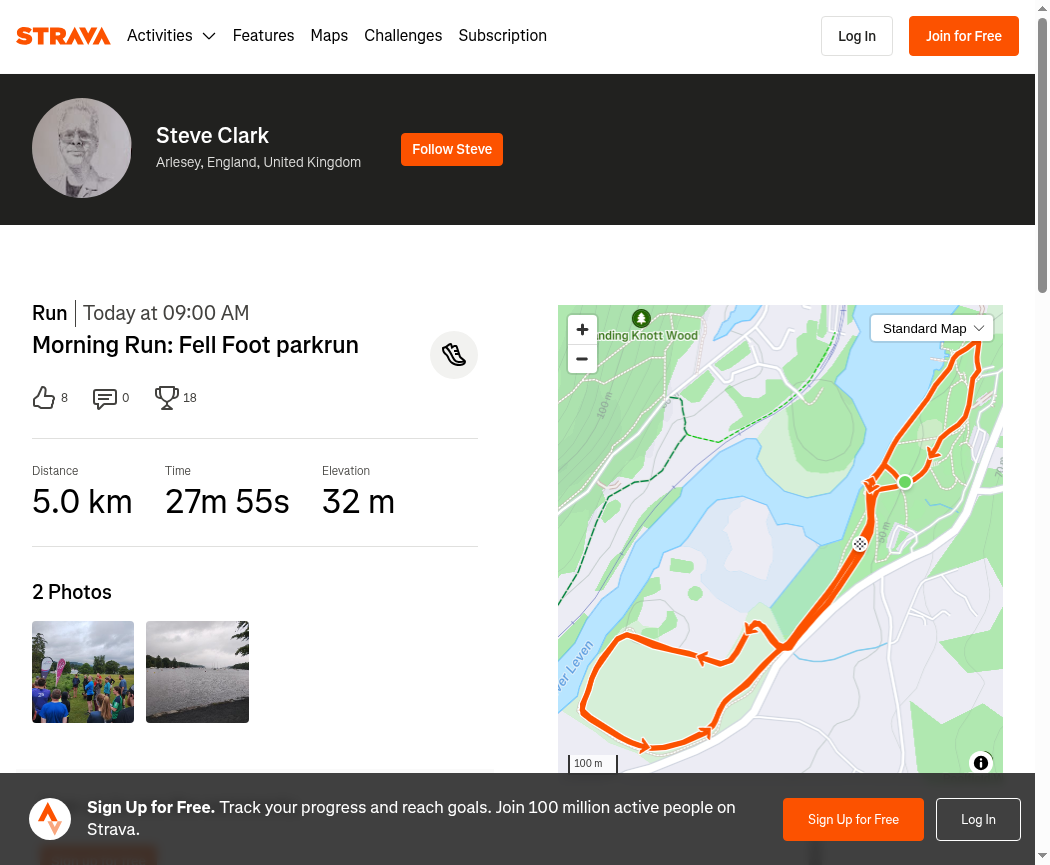
Task: Go to the Subscription page
Action: 502,35
